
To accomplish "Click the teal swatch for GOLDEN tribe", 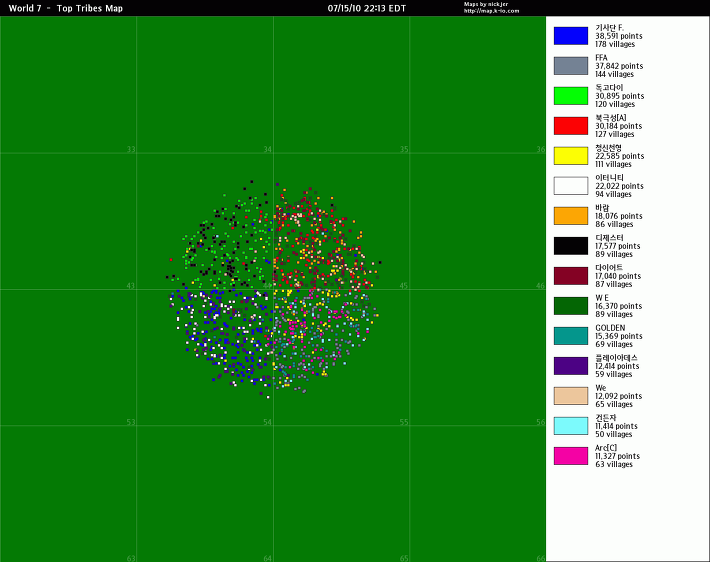I will pyautogui.click(x=571, y=336).
